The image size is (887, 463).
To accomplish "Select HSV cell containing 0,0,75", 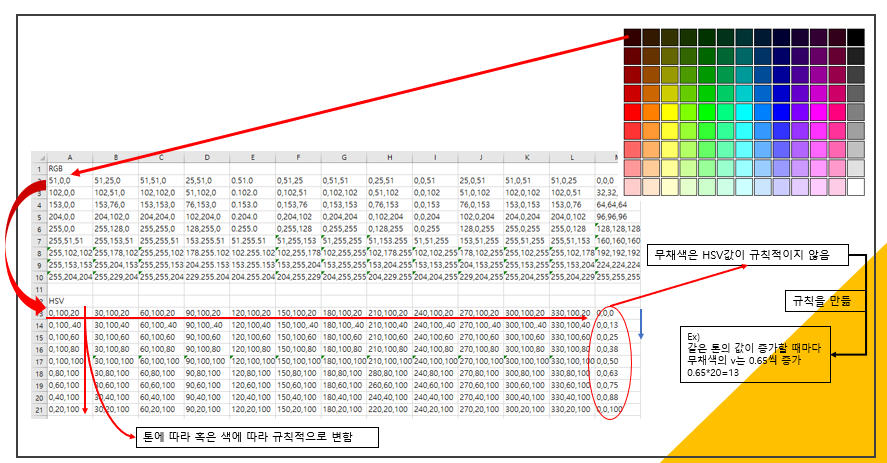I will [618, 385].
